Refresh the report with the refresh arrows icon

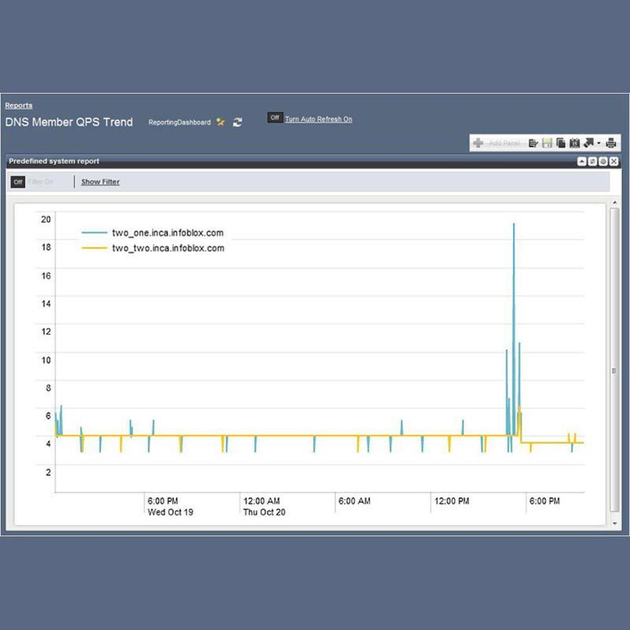pos(237,122)
